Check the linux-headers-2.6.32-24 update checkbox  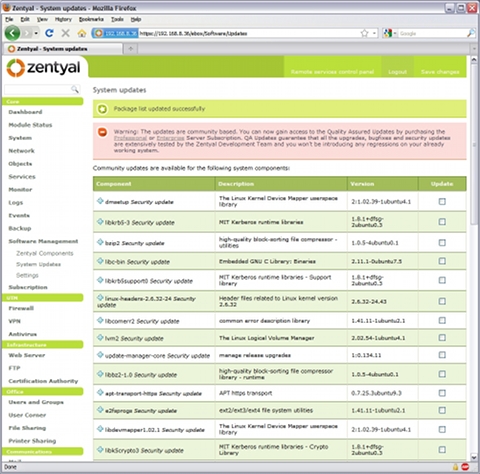pyautogui.click(x=442, y=301)
